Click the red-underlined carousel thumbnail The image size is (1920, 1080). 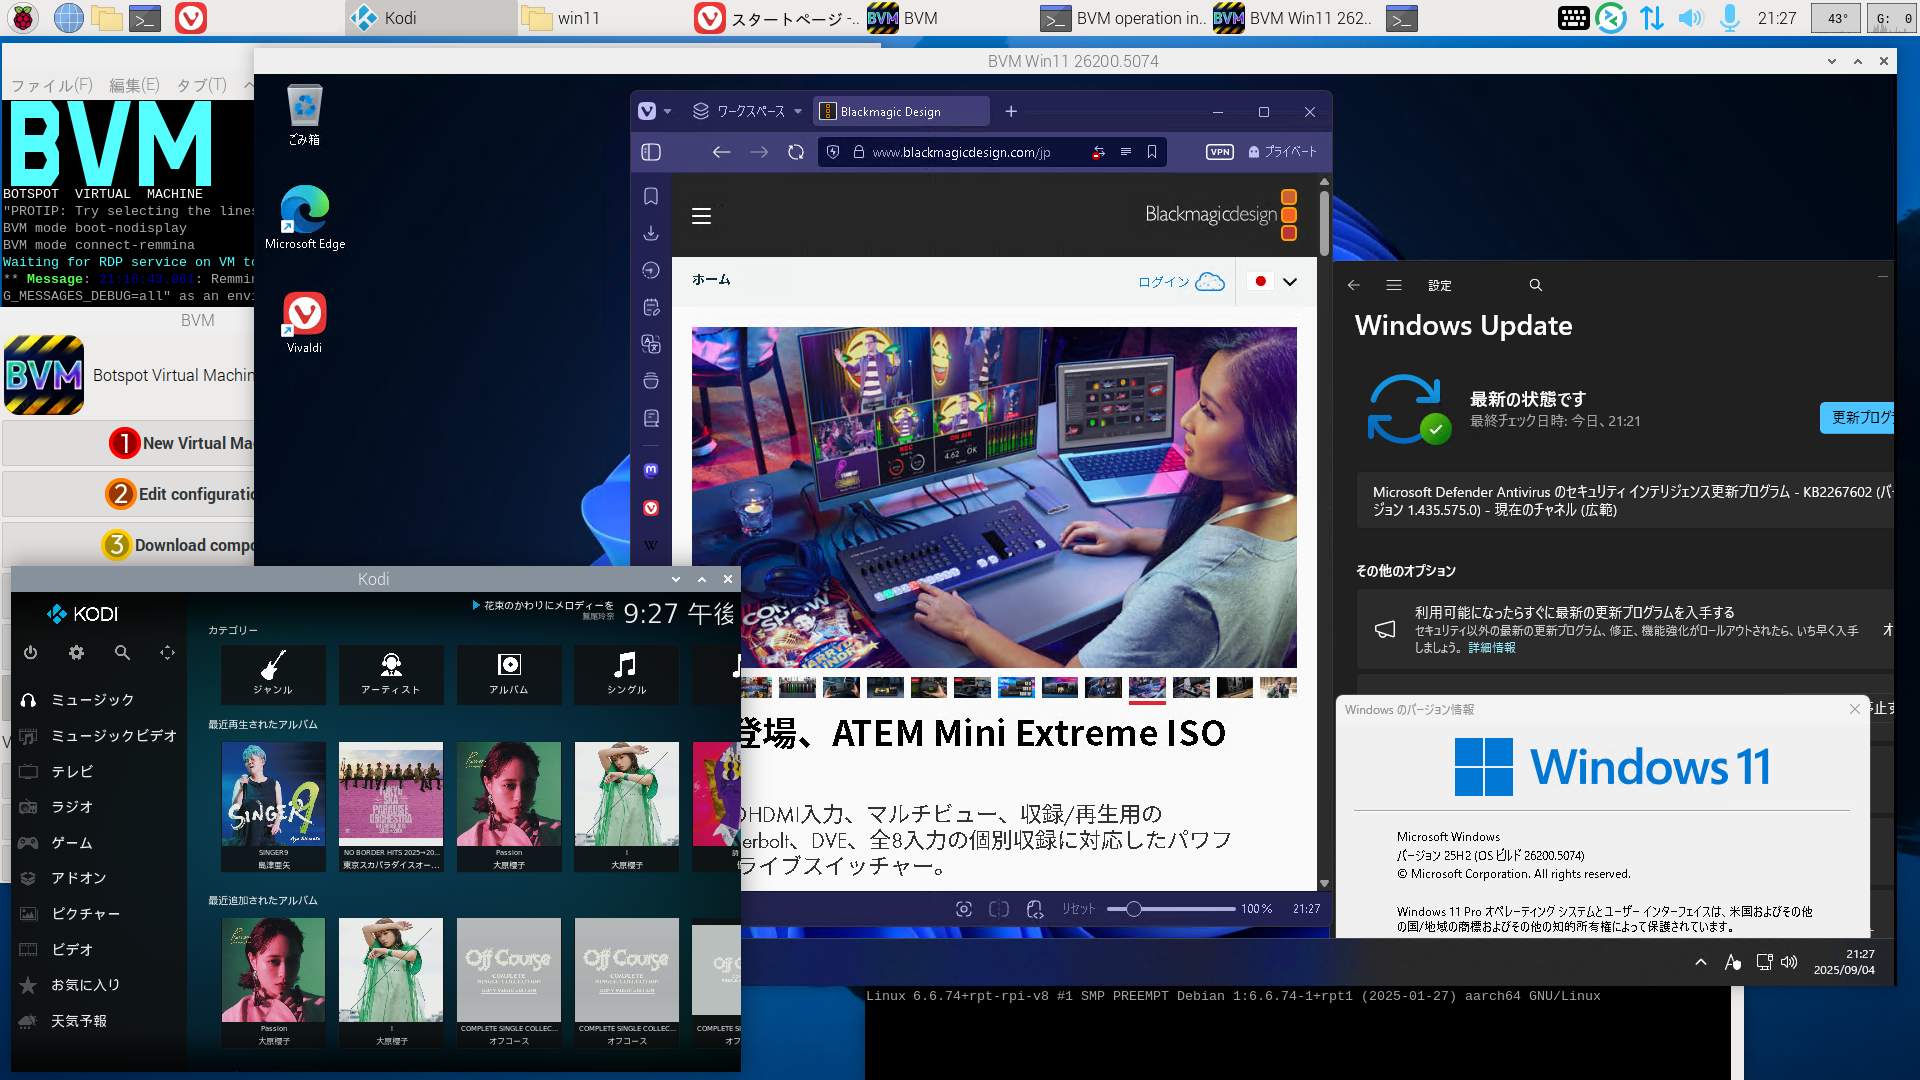coord(1147,688)
